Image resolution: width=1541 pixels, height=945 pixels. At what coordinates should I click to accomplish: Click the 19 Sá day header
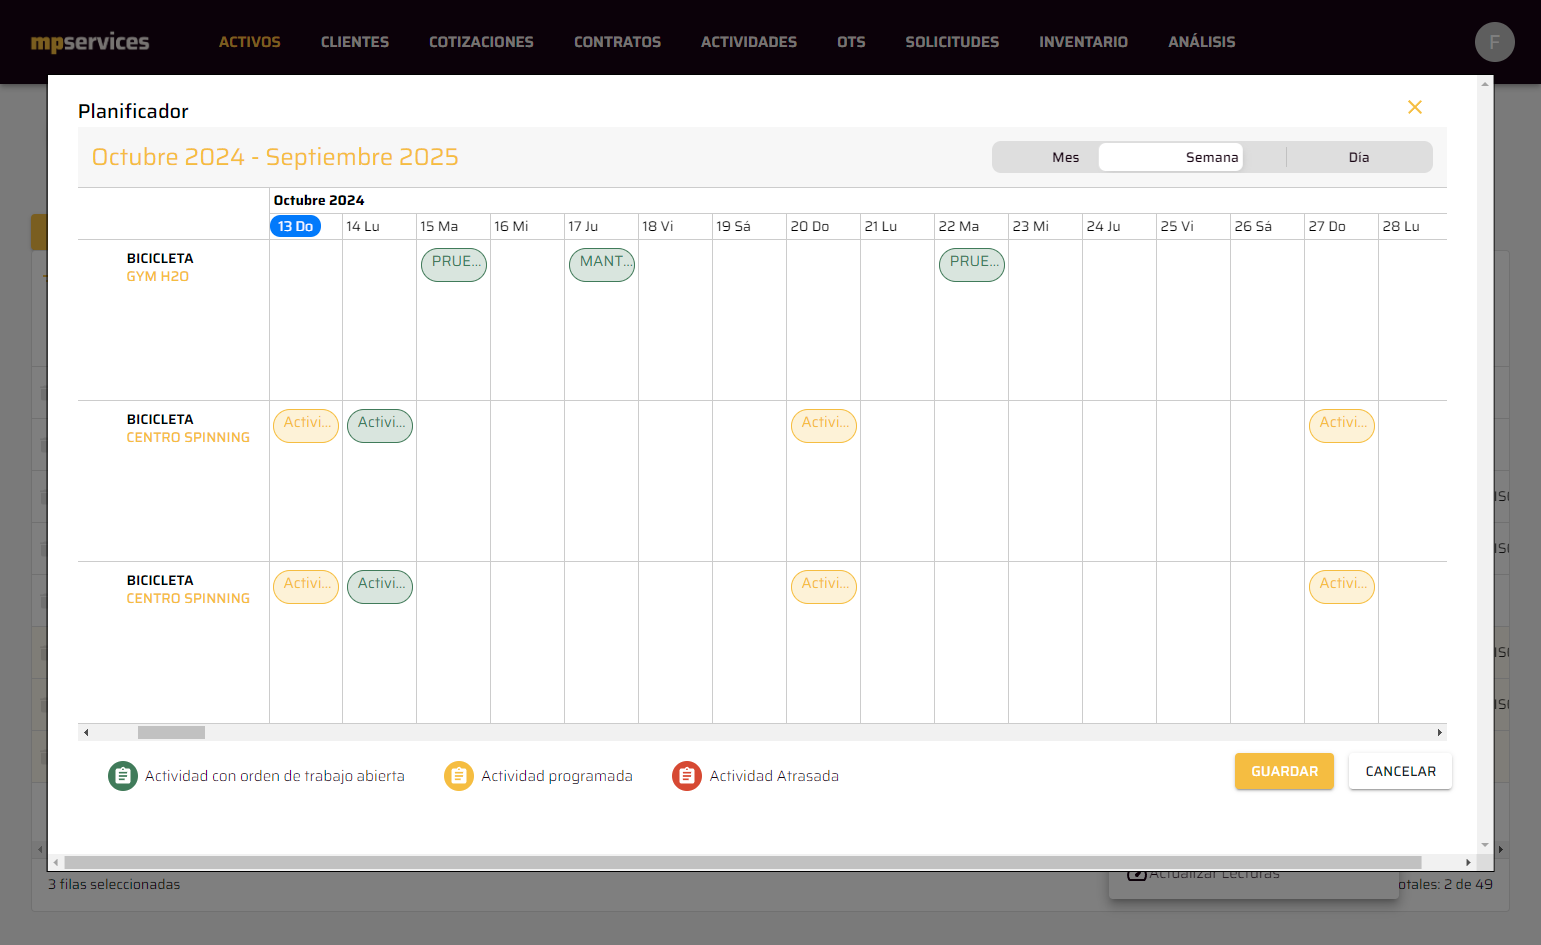[733, 226]
